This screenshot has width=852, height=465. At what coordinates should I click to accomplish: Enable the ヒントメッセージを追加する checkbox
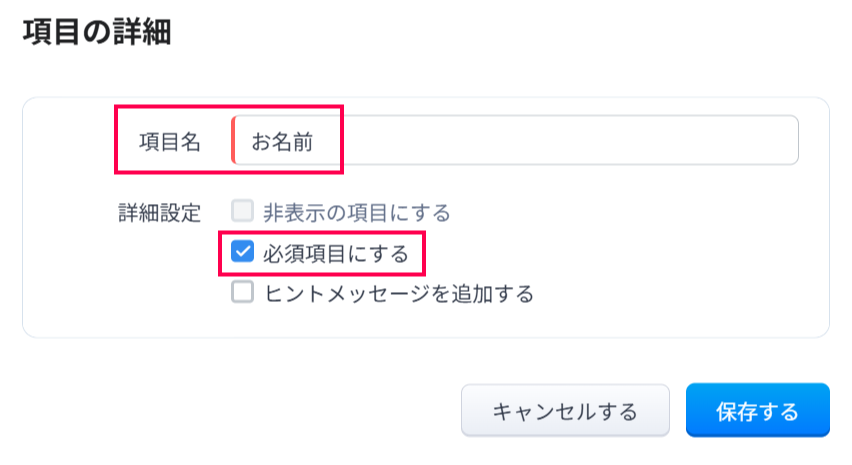pyautogui.click(x=242, y=293)
